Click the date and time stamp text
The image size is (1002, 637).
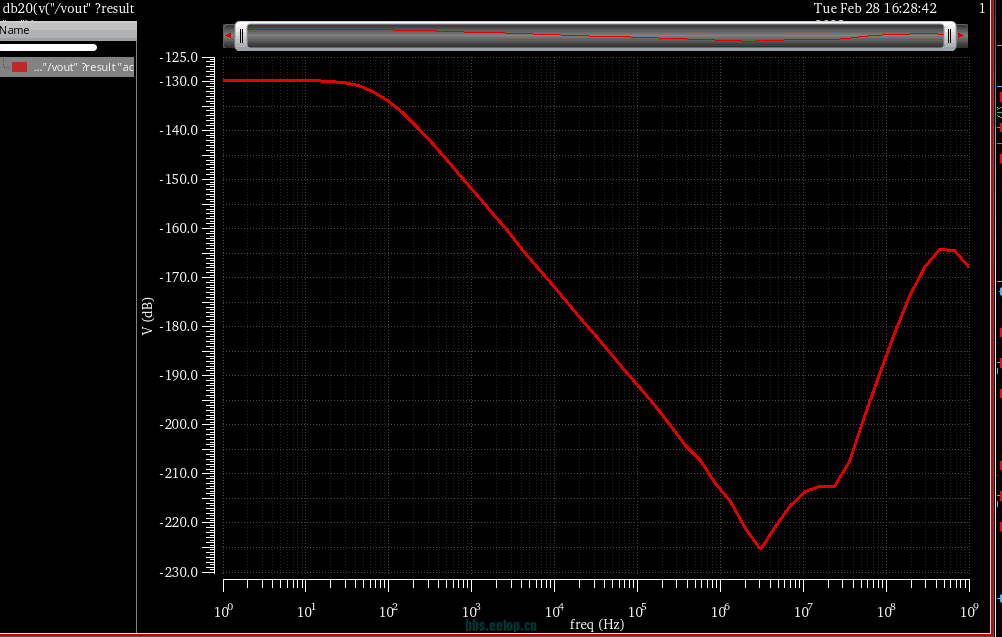876,8
